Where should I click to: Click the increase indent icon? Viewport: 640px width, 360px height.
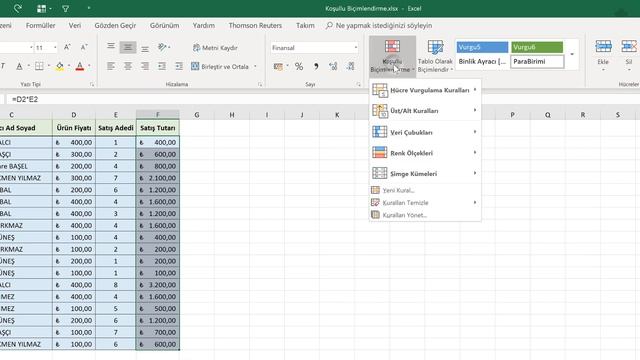(x=179, y=66)
